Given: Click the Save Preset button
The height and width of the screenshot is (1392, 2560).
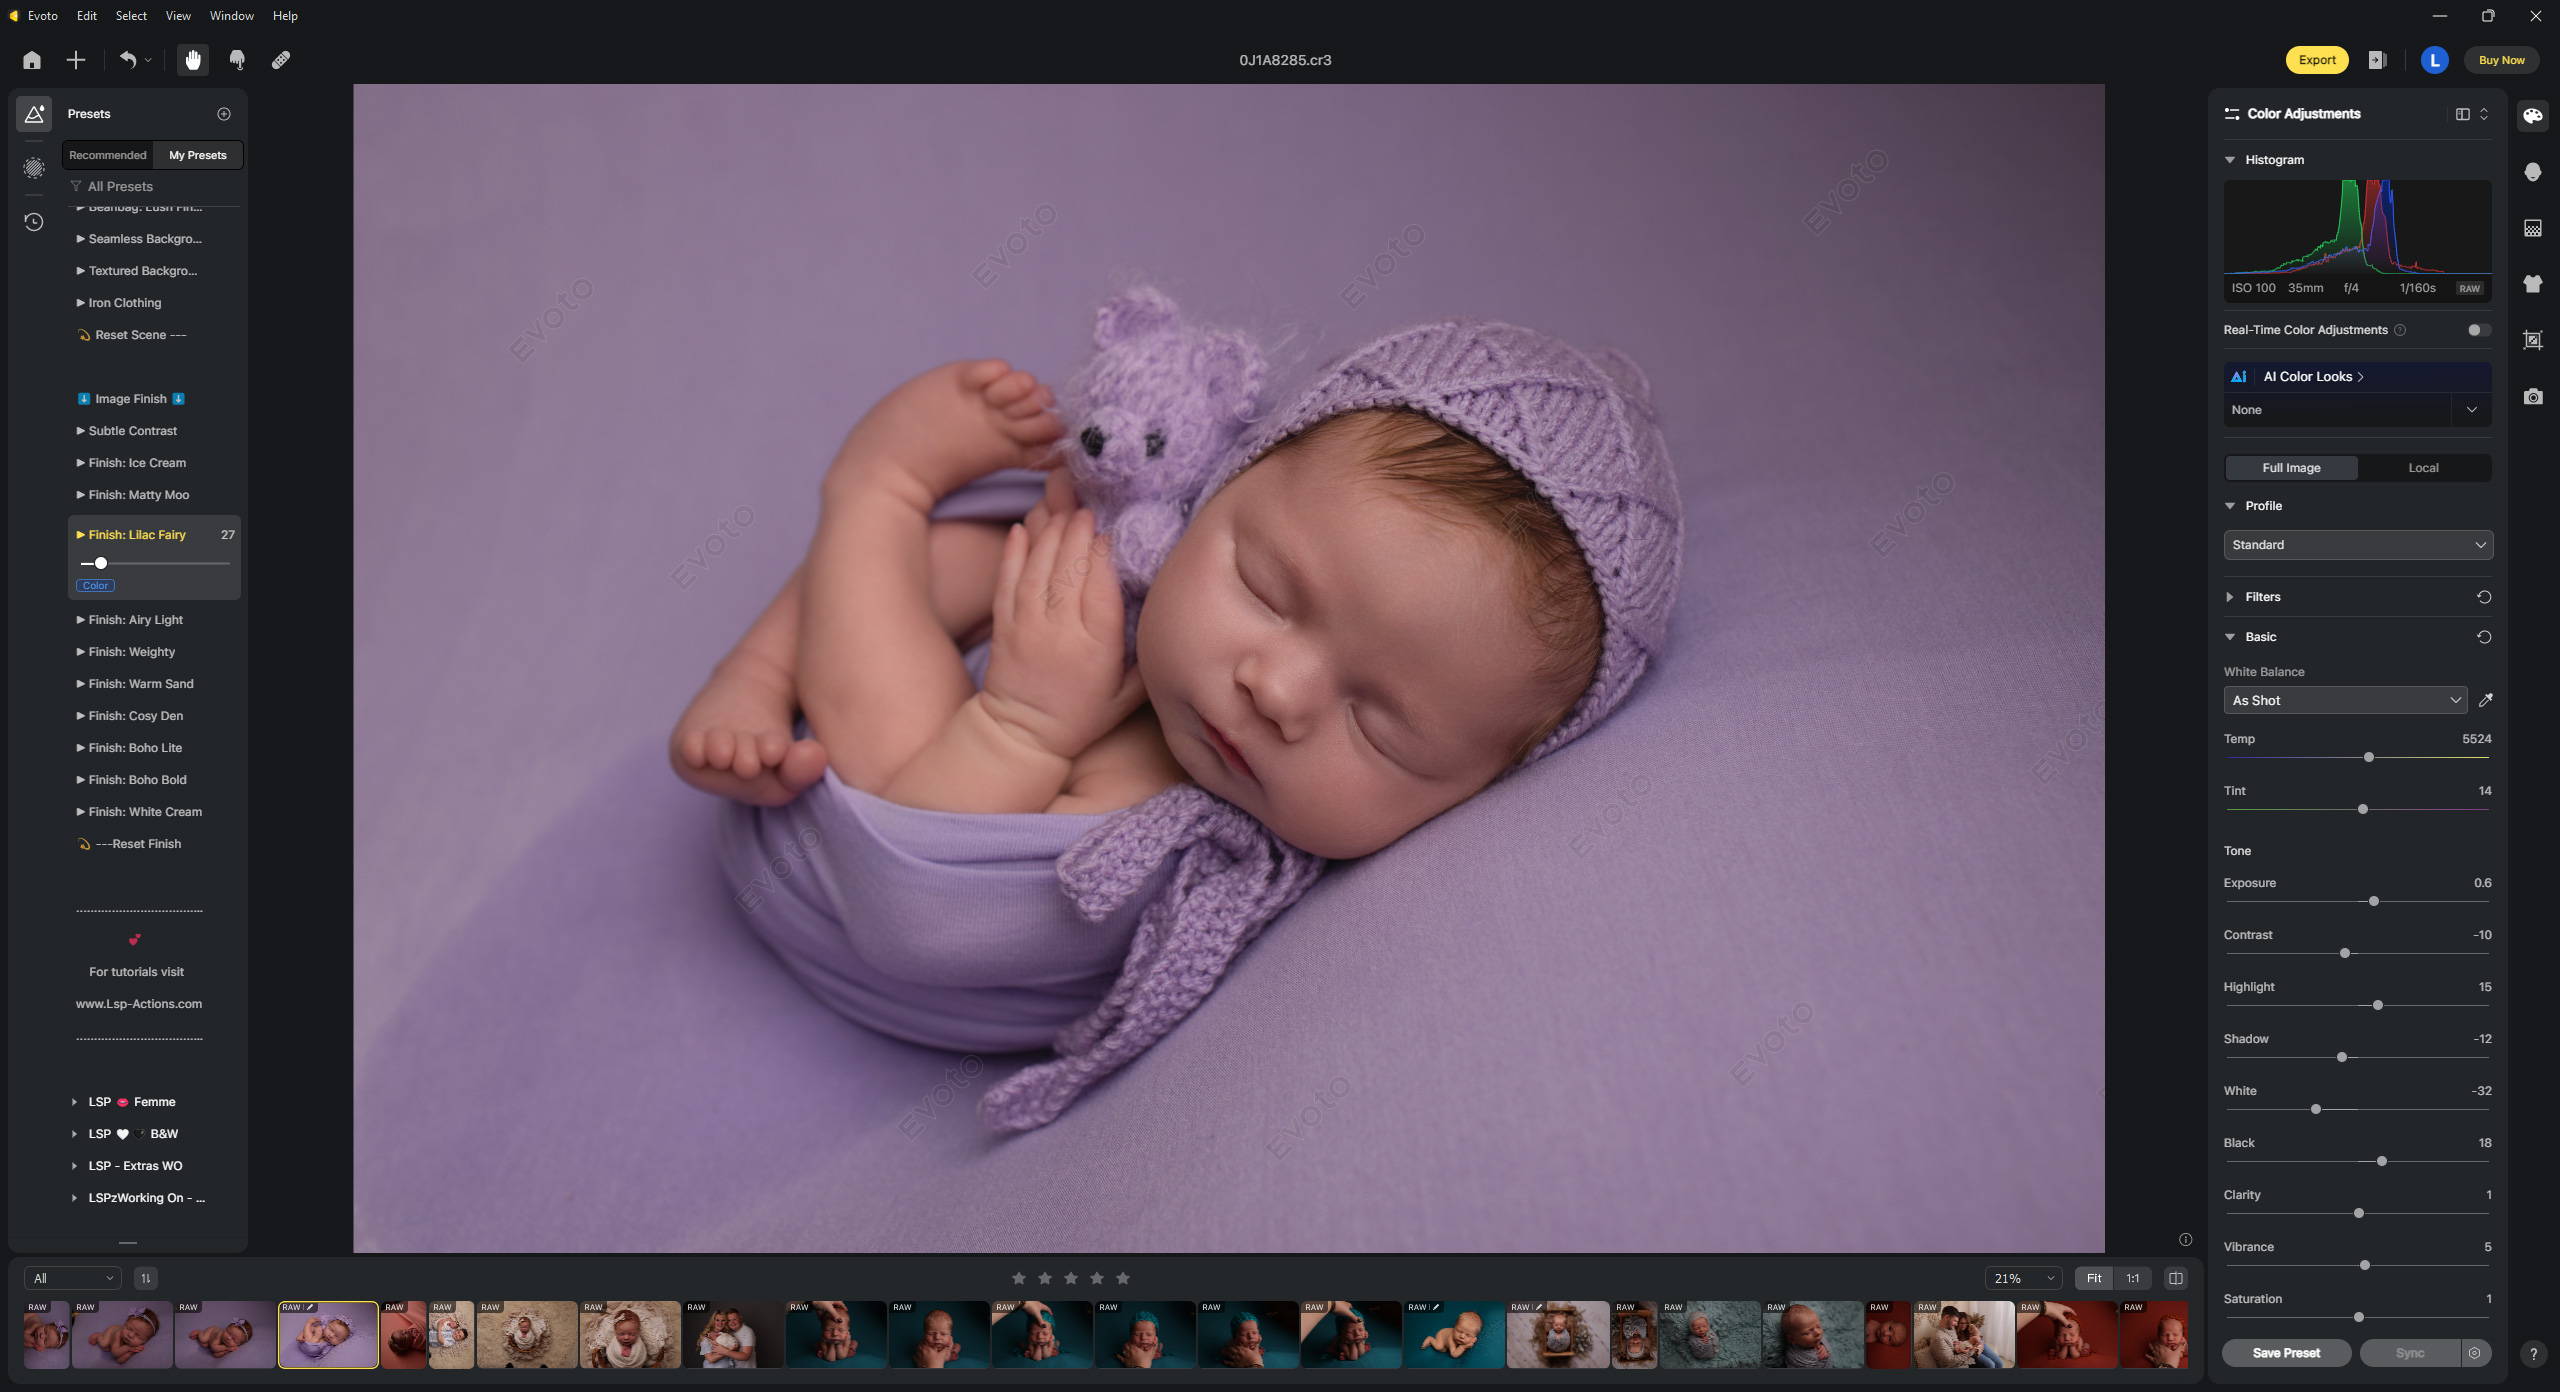Looking at the screenshot, I should click(x=2286, y=1353).
